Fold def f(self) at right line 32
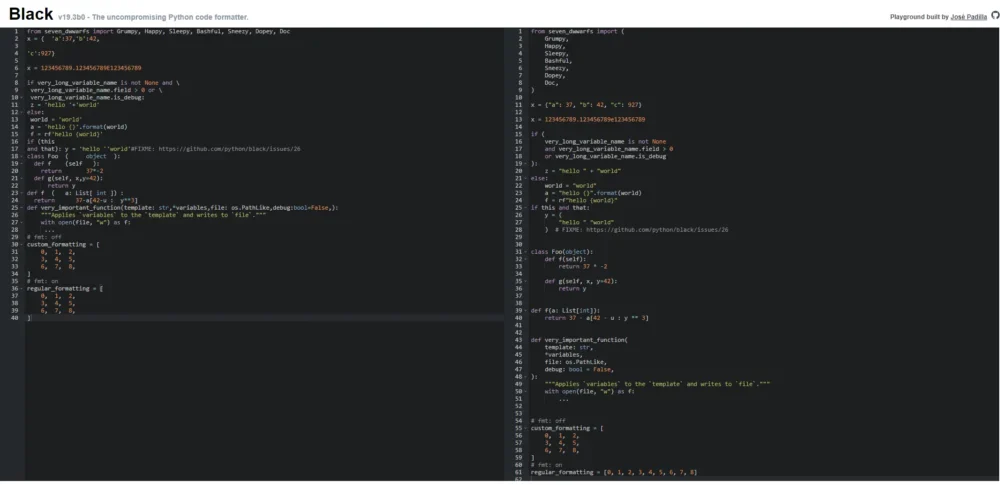Image resolution: width=1000 pixels, height=485 pixels. tap(526, 259)
